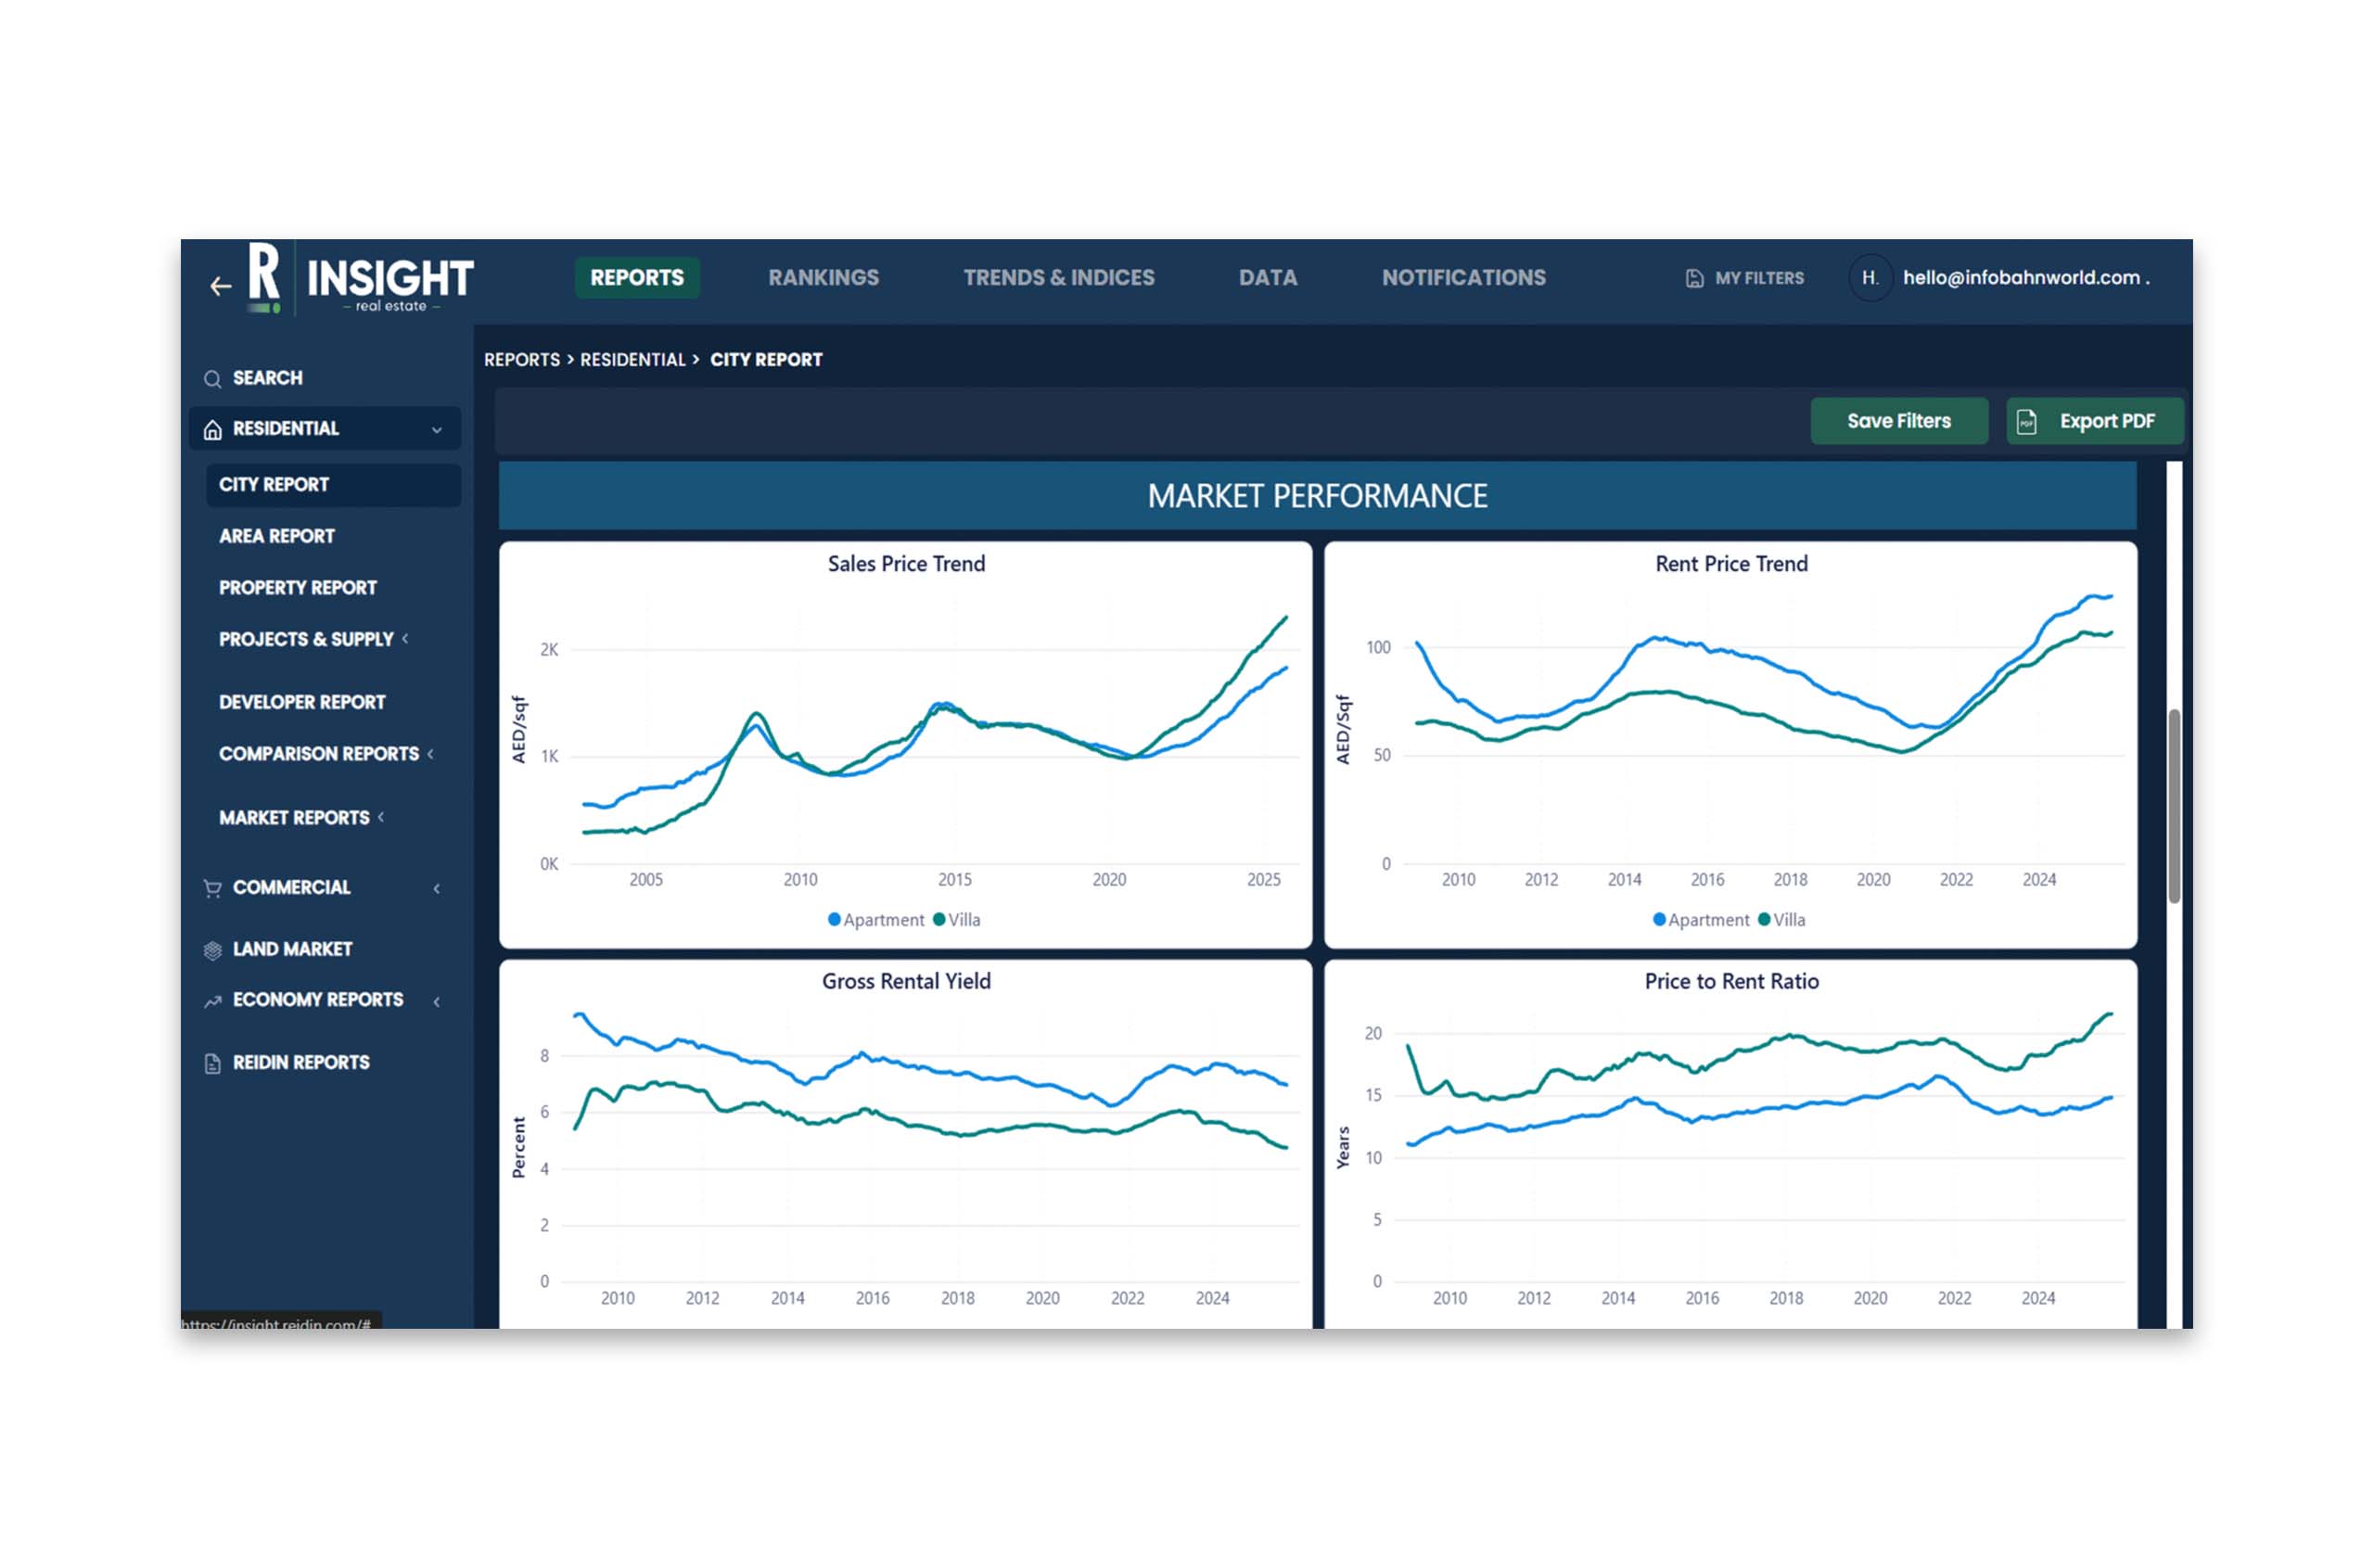Viewport: 2374px width, 1568px height.
Task: Toggle Apartment legend in Sales Price Trend
Action: [x=876, y=920]
